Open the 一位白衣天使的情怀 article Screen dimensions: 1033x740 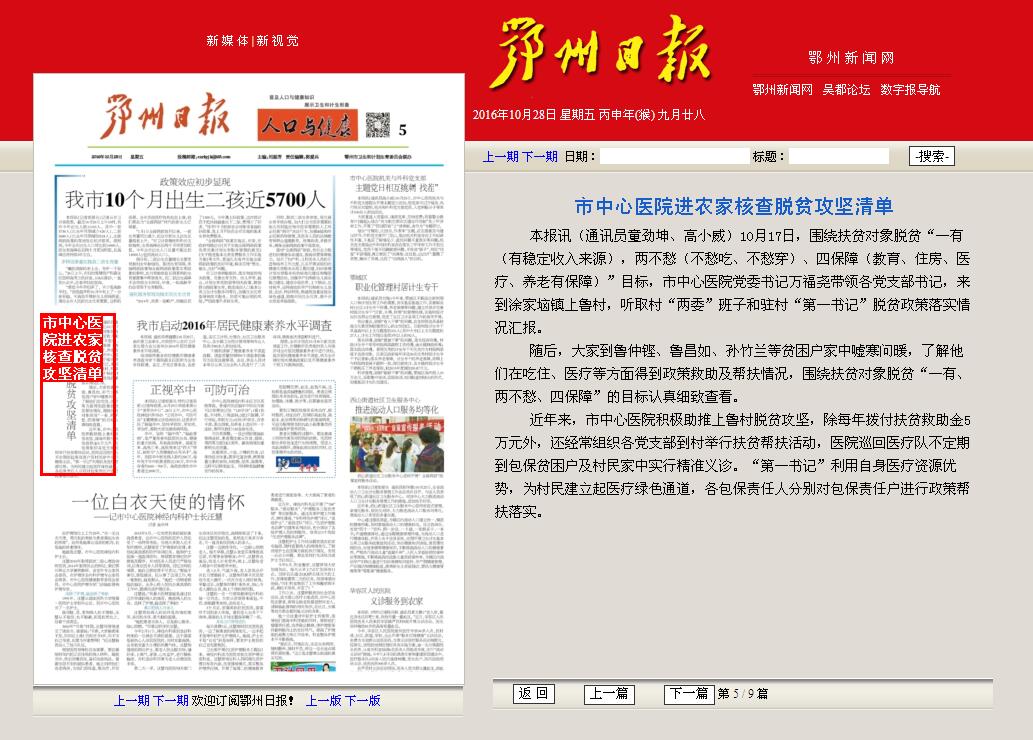158,502
